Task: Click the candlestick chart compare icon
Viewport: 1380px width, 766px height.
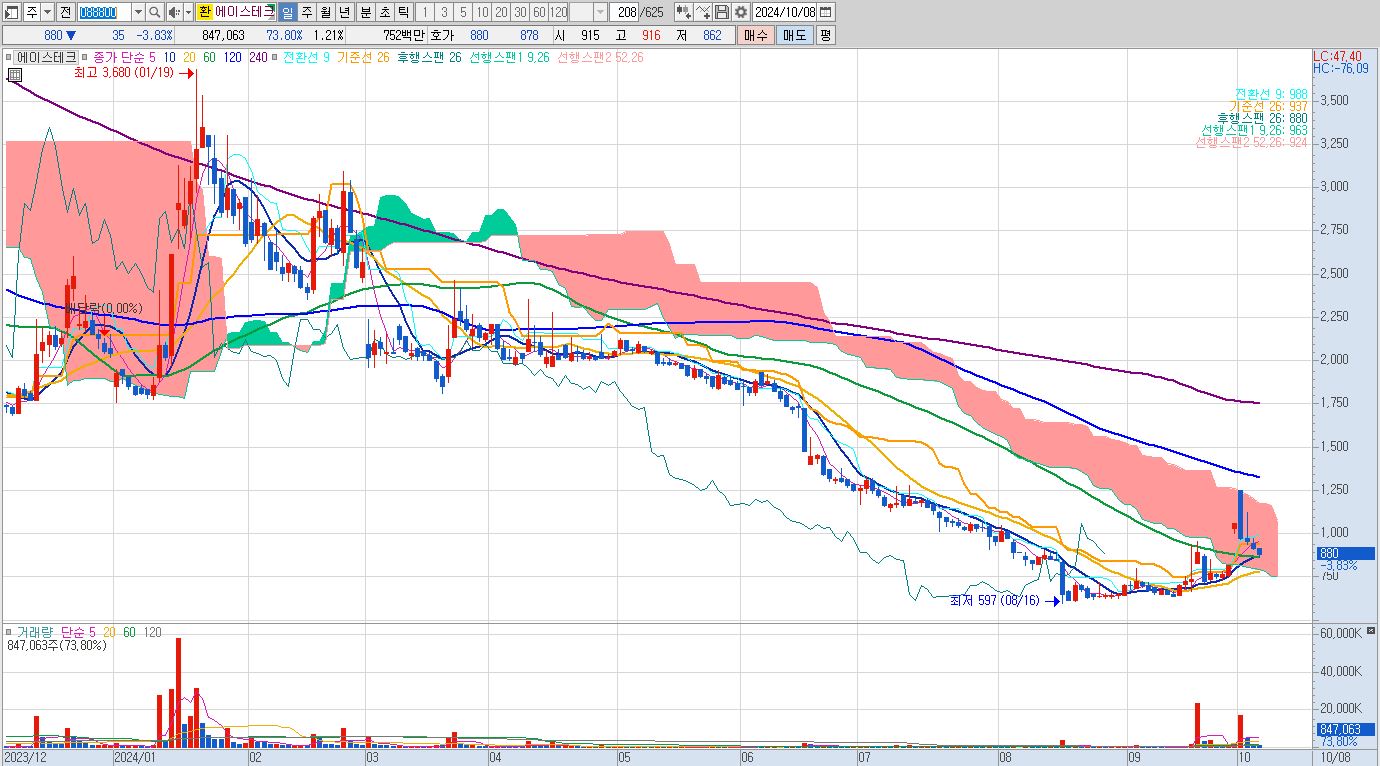Action: pos(684,12)
